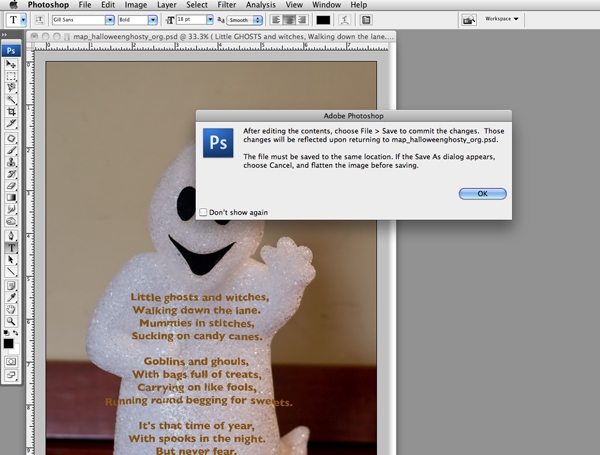Select the Notes tool
The height and width of the screenshot is (455, 600).
(11, 286)
